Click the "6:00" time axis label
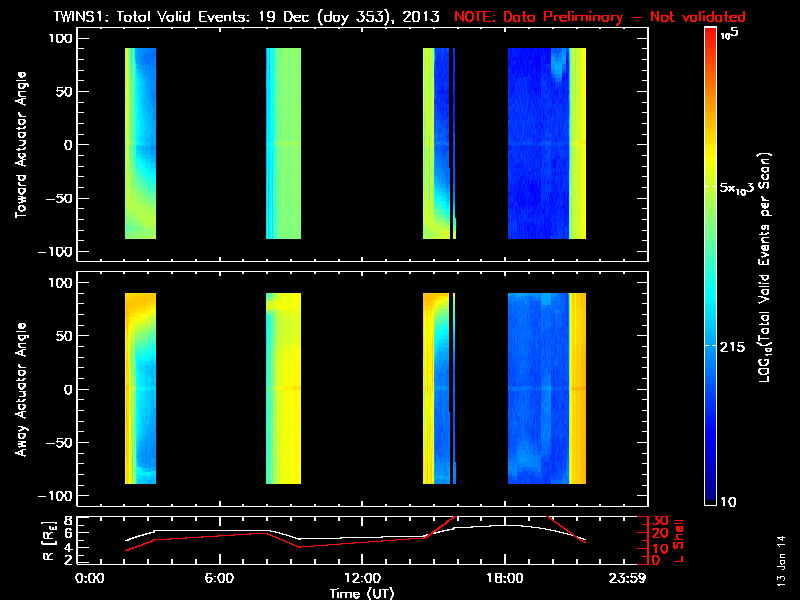 219,578
